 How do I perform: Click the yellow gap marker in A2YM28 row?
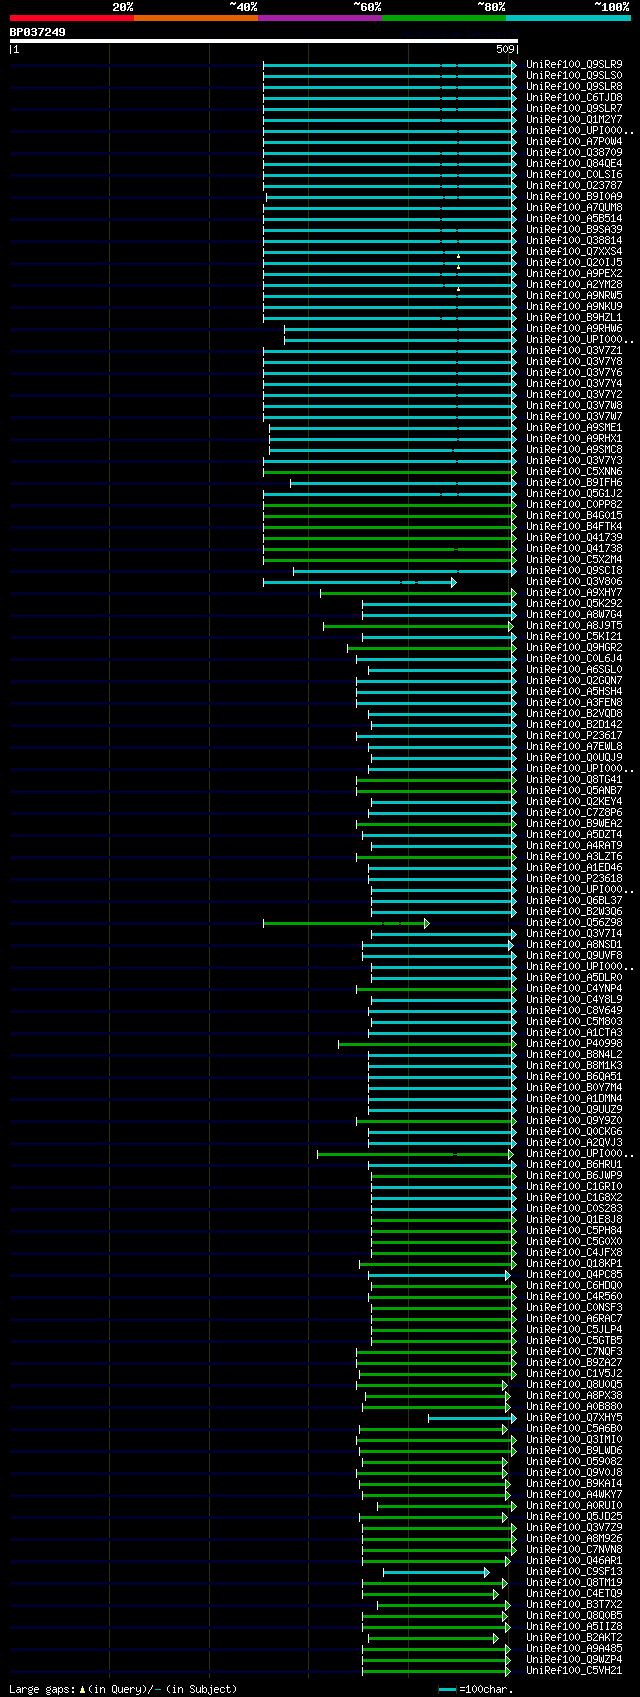(458, 289)
